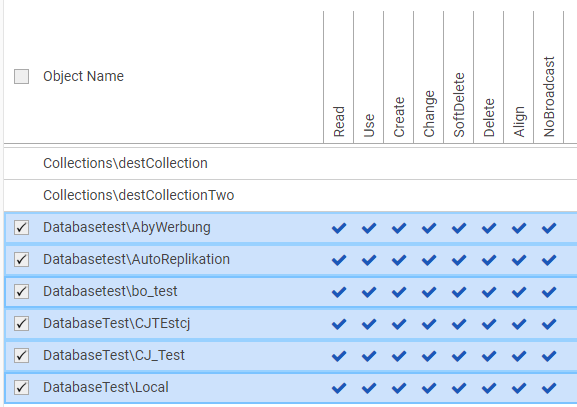Viewport: 577px width, 407px height.
Task: Toggle SoftDelete checkmark for DatabaseTest\CJ_Test
Action: (459, 356)
